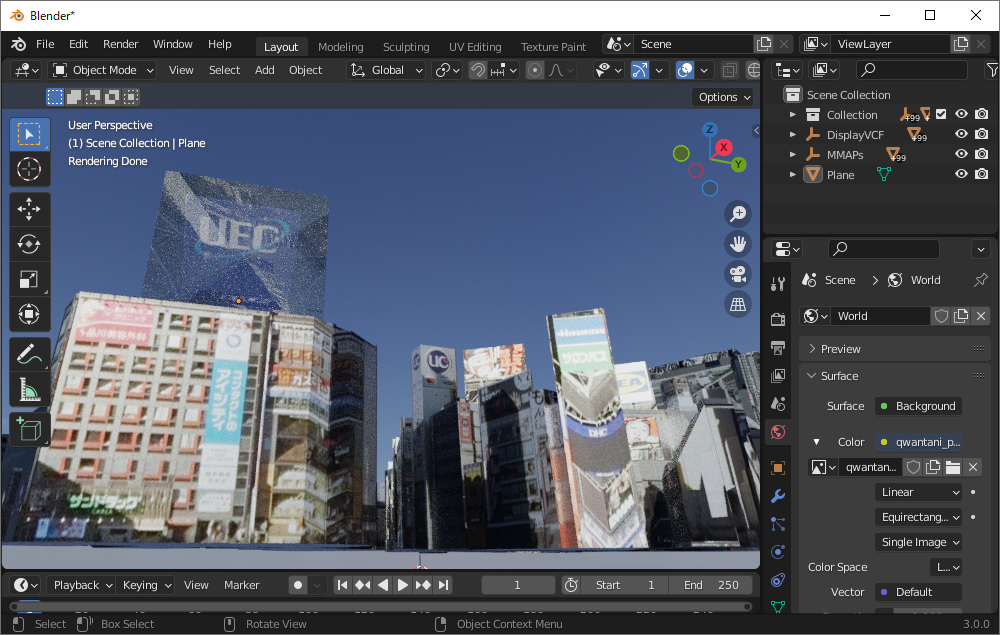Toggle show gizmo button
The width and height of the screenshot is (1000, 635).
(x=639, y=70)
